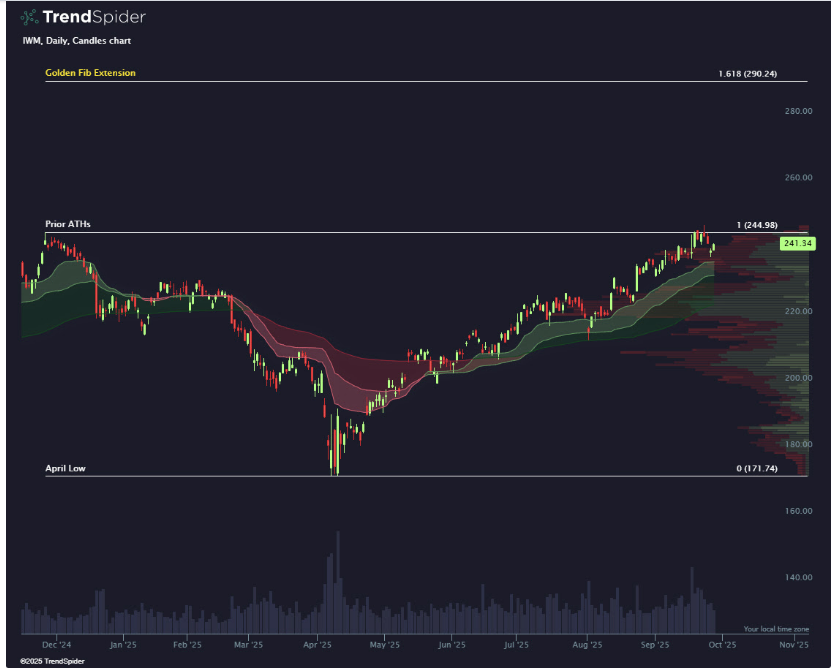Click the Nov '25 date axis marker

(x=792, y=645)
